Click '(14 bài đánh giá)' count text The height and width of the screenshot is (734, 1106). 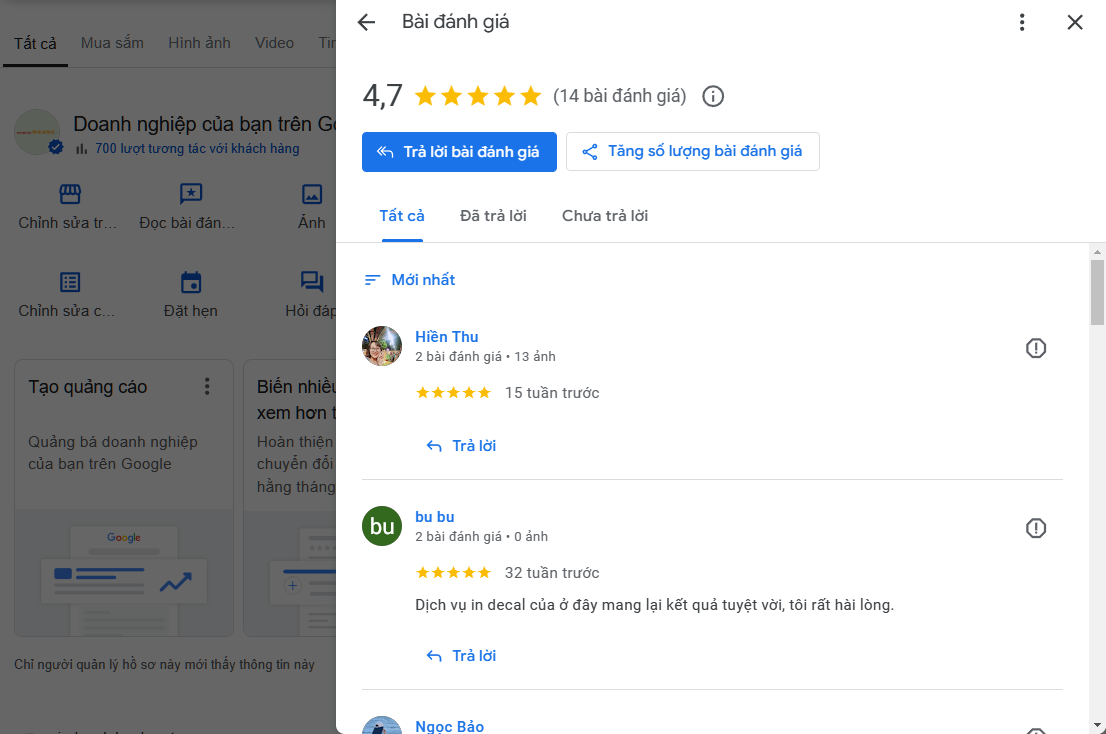(619, 96)
